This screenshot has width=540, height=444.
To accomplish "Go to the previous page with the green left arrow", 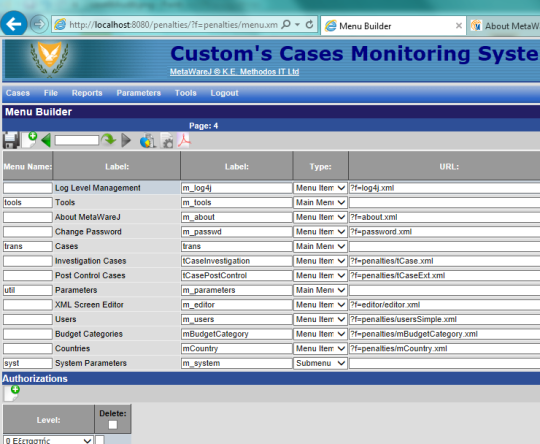I will tap(46, 140).
